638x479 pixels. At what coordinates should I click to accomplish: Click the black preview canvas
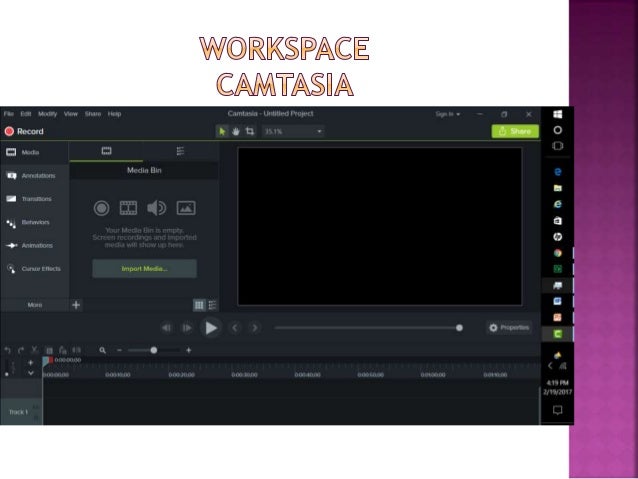[x=380, y=226]
